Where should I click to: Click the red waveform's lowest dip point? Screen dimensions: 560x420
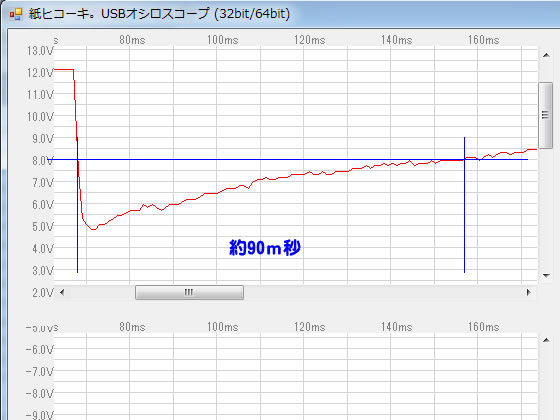[x=94, y=229]
